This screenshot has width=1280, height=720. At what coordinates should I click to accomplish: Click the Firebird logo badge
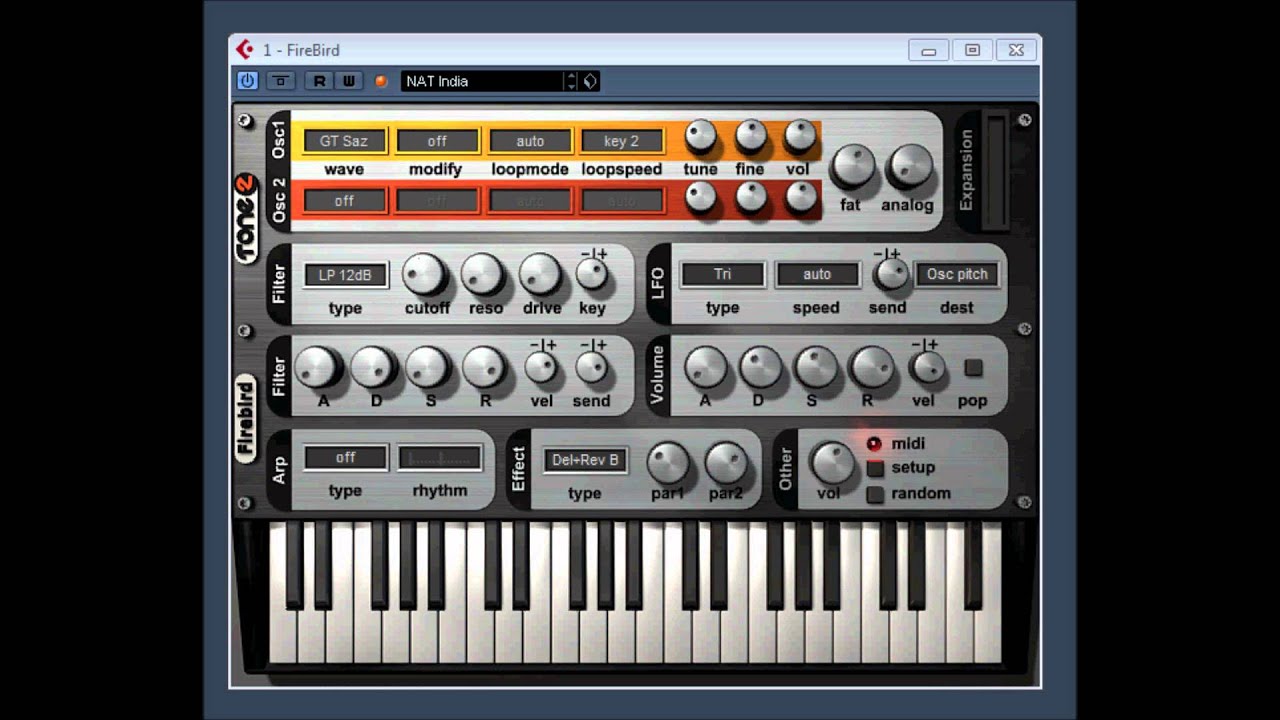[246, 419]
